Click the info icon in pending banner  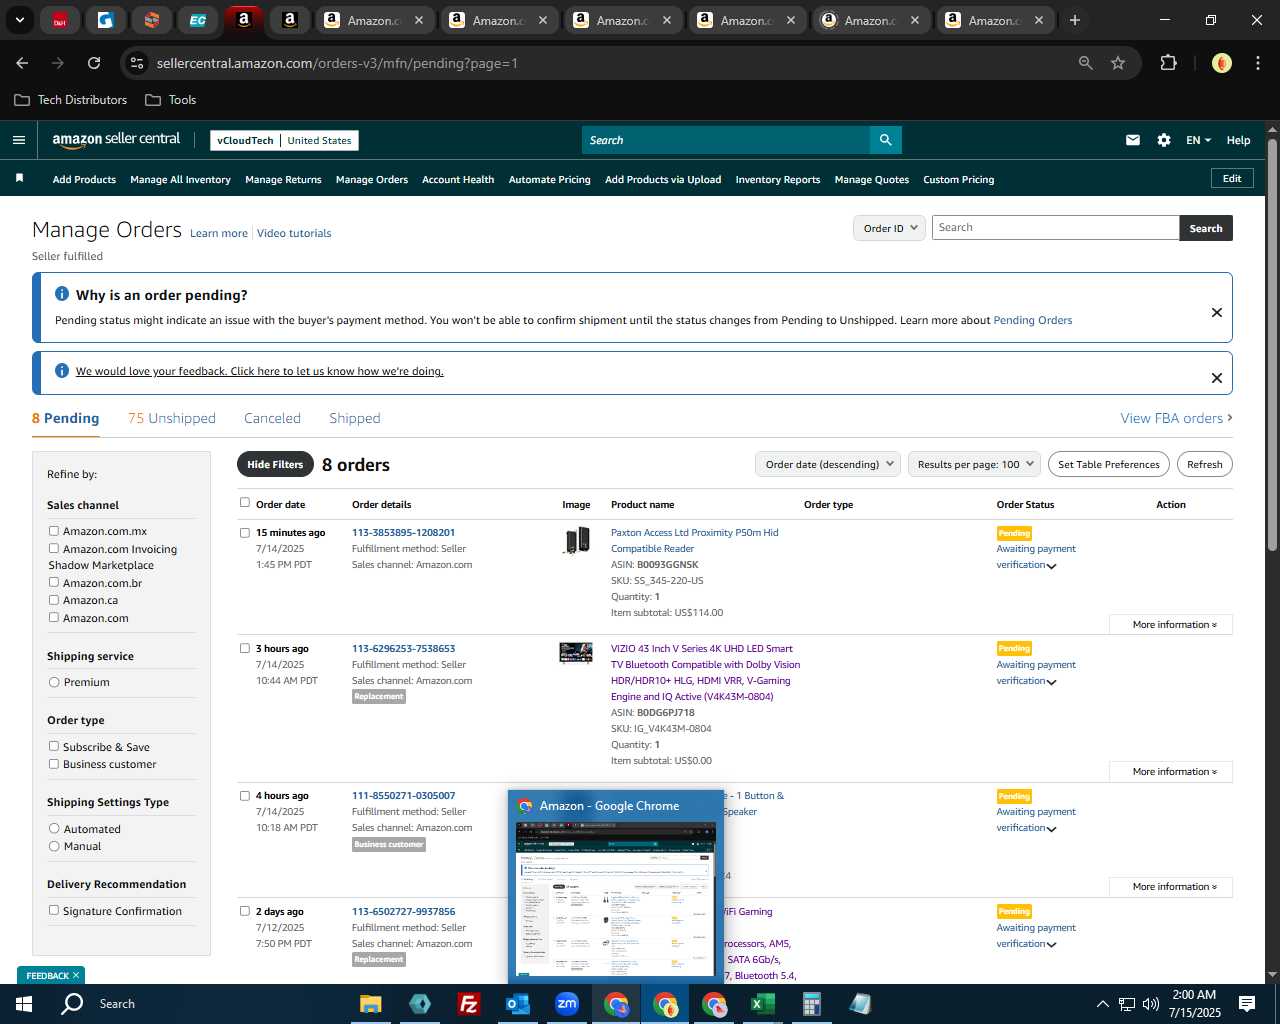coord(62,294)
